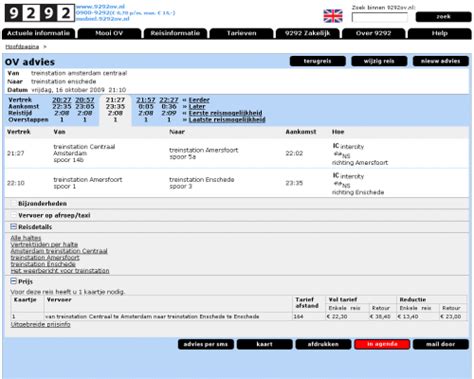Click the 23:35 arrival time in Enschede row
The height and width of the screenshot is (379, 474).
tap(294, 183)
